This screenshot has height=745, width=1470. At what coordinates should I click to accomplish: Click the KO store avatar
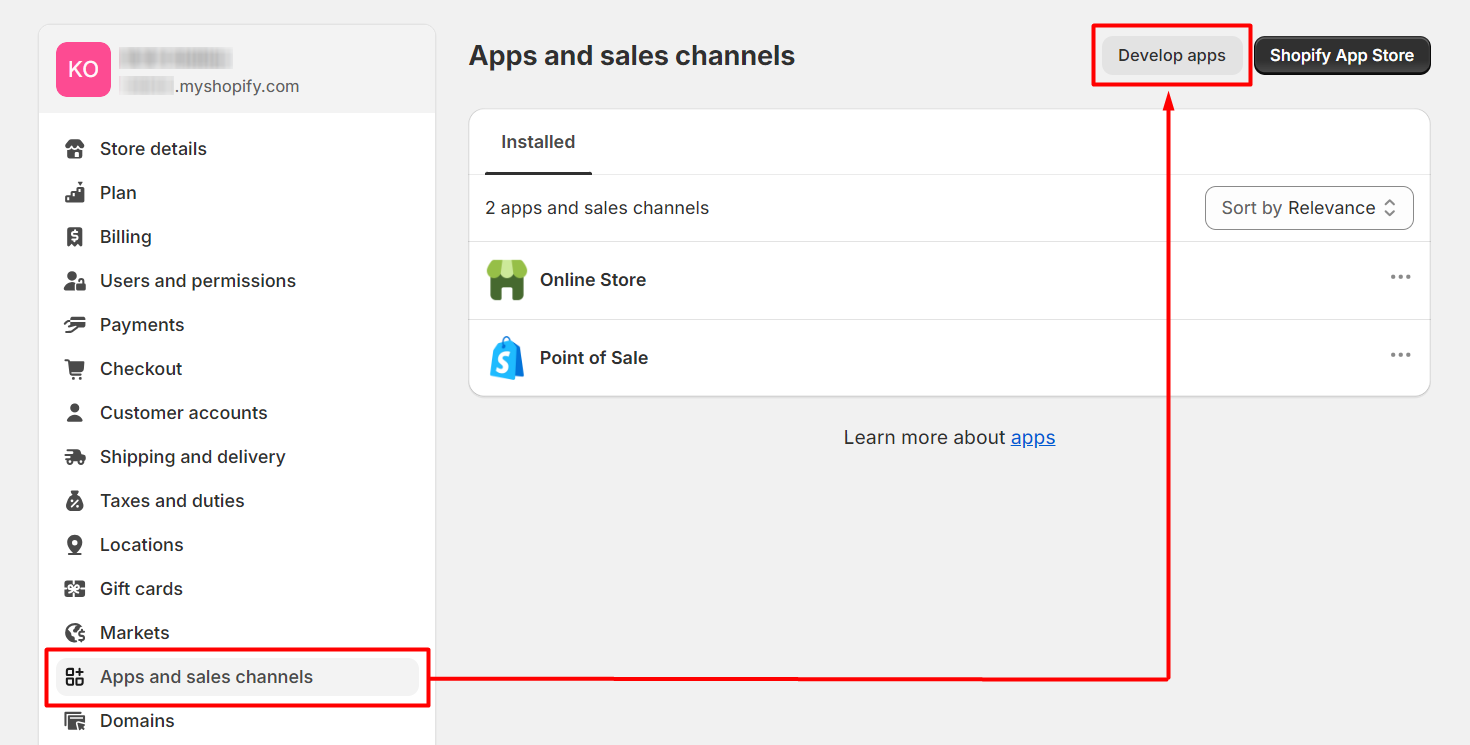(x=83, y=69)
